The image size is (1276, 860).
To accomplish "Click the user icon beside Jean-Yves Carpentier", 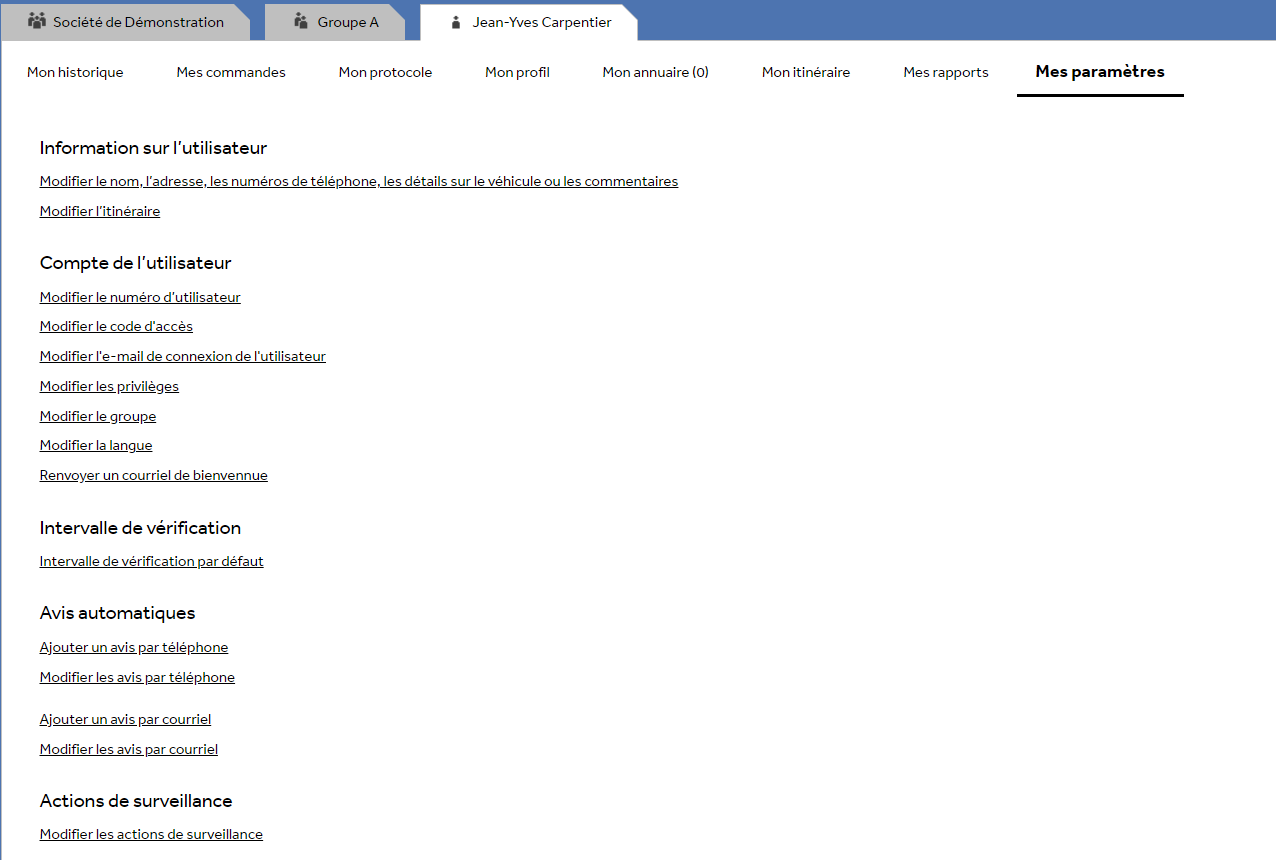I will [x=455, y=22].
